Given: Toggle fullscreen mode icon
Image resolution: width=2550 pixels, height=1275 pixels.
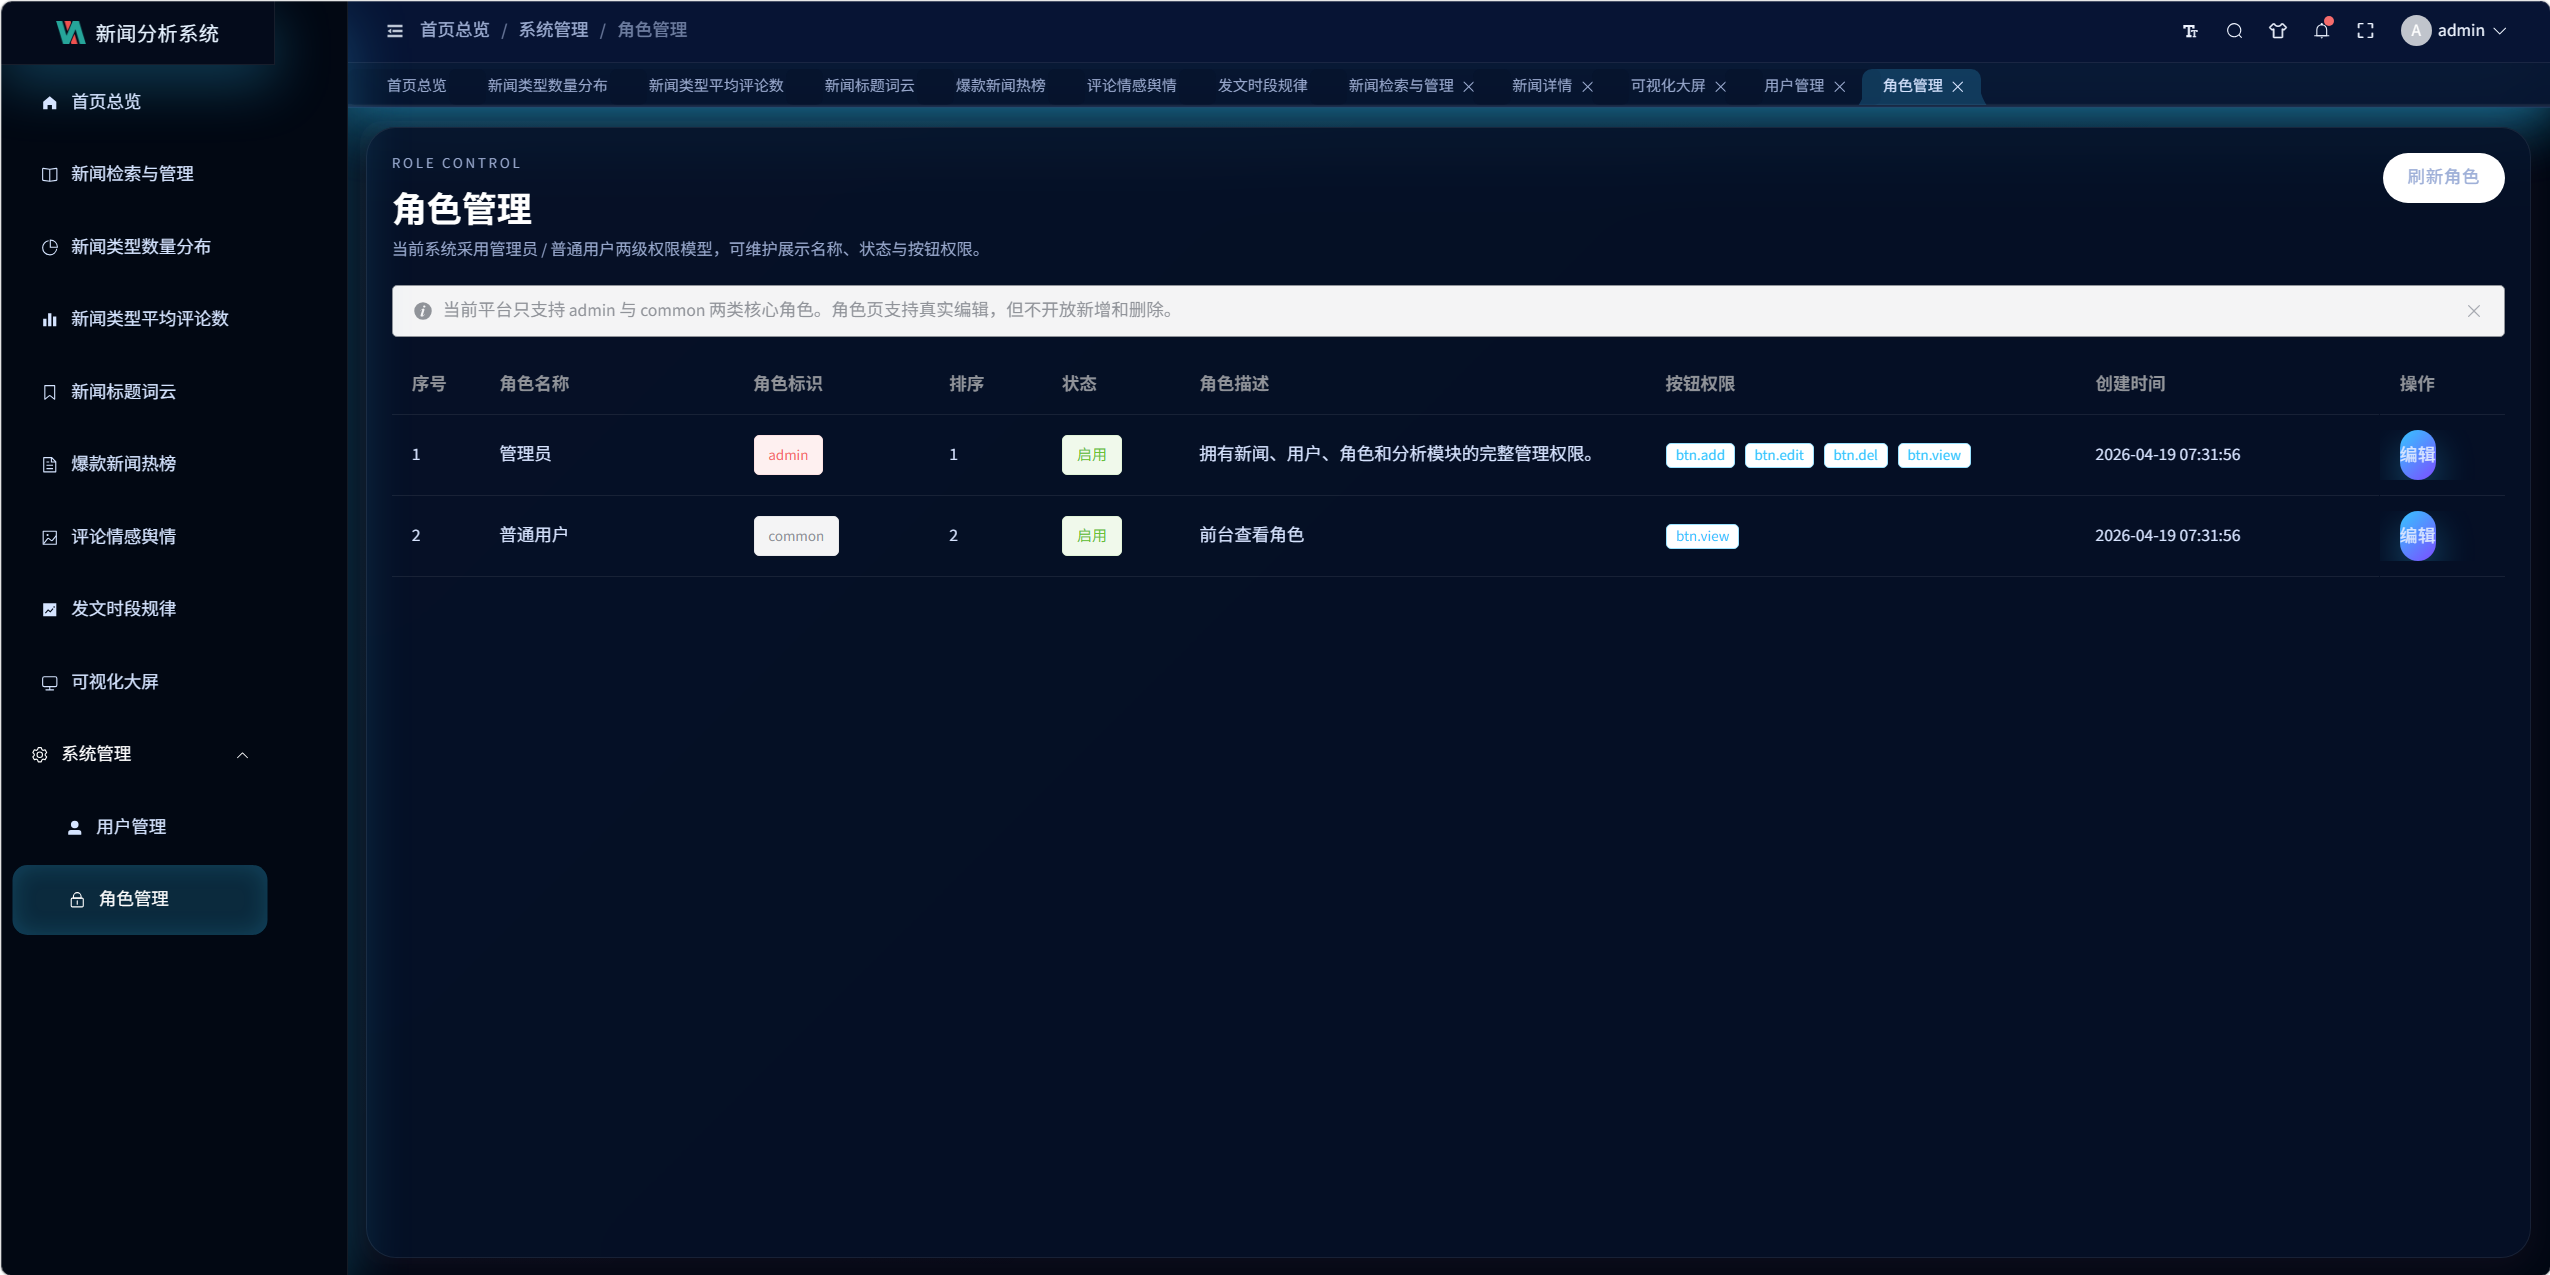Looking at the screenshot, I should click(2365, 31).
